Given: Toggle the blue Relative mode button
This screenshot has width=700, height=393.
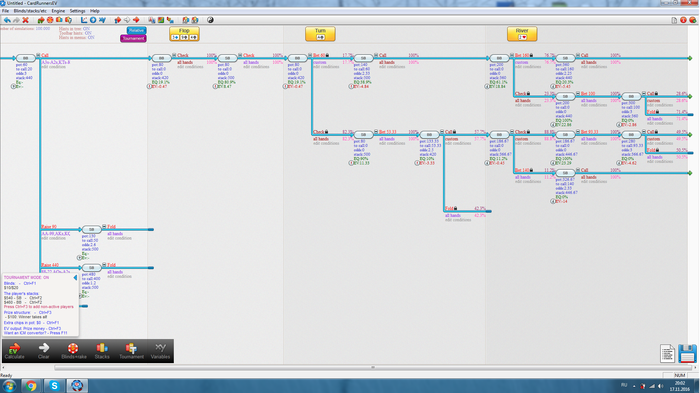Looking at the screenshot, I should pyautogui.click(x=136, y=30).
